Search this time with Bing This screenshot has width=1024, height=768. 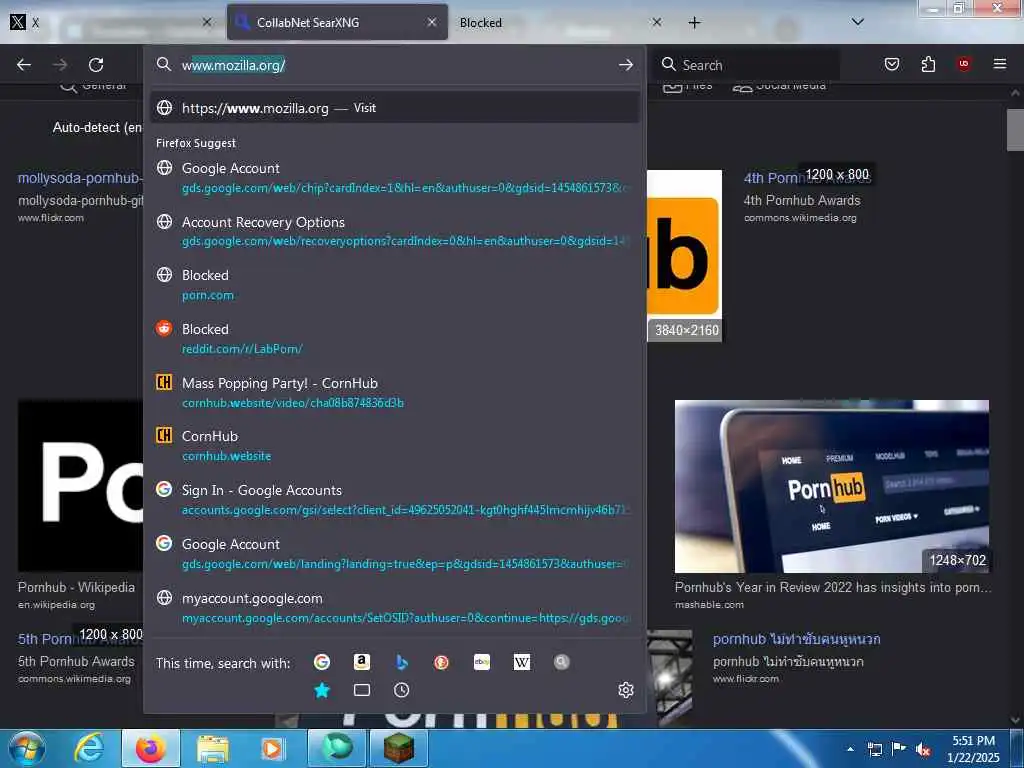tap(402, 662)
